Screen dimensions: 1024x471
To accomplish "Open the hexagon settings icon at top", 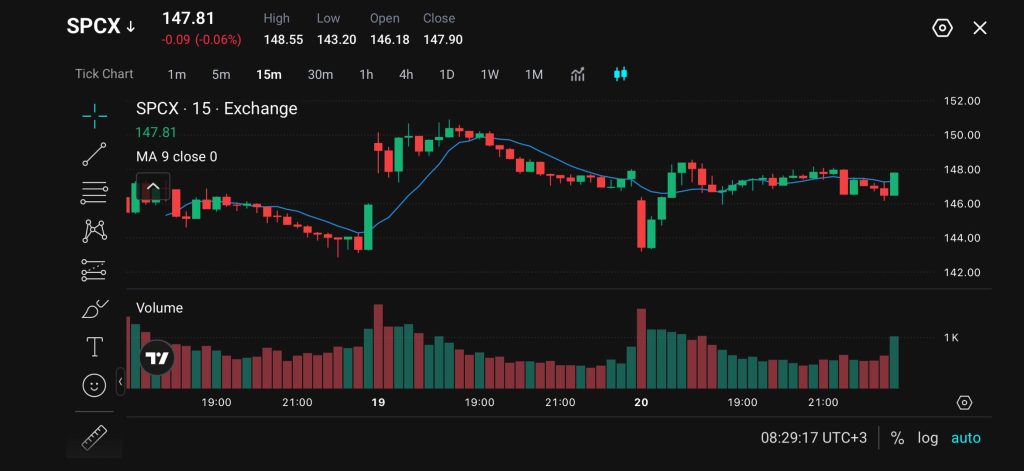I will [942, 28].
